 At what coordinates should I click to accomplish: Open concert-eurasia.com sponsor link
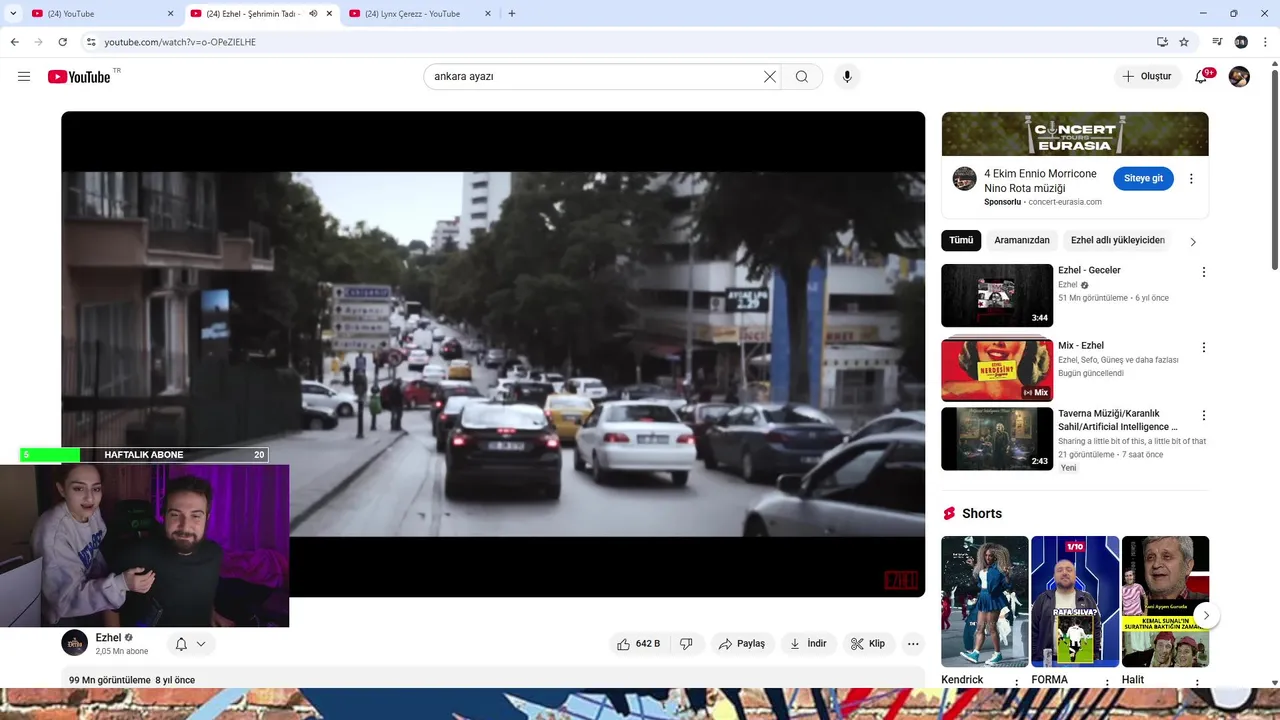click(x=1065, y=202)
